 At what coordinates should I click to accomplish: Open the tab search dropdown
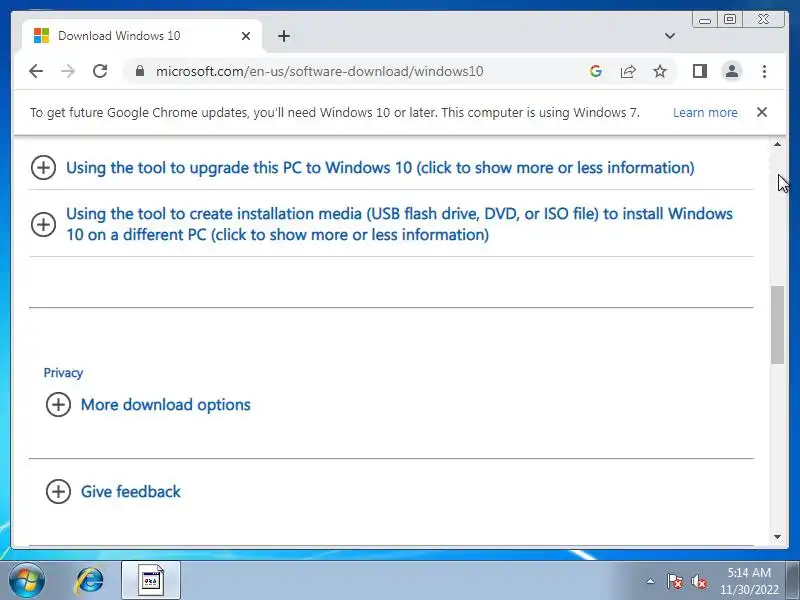pos(670,36)
